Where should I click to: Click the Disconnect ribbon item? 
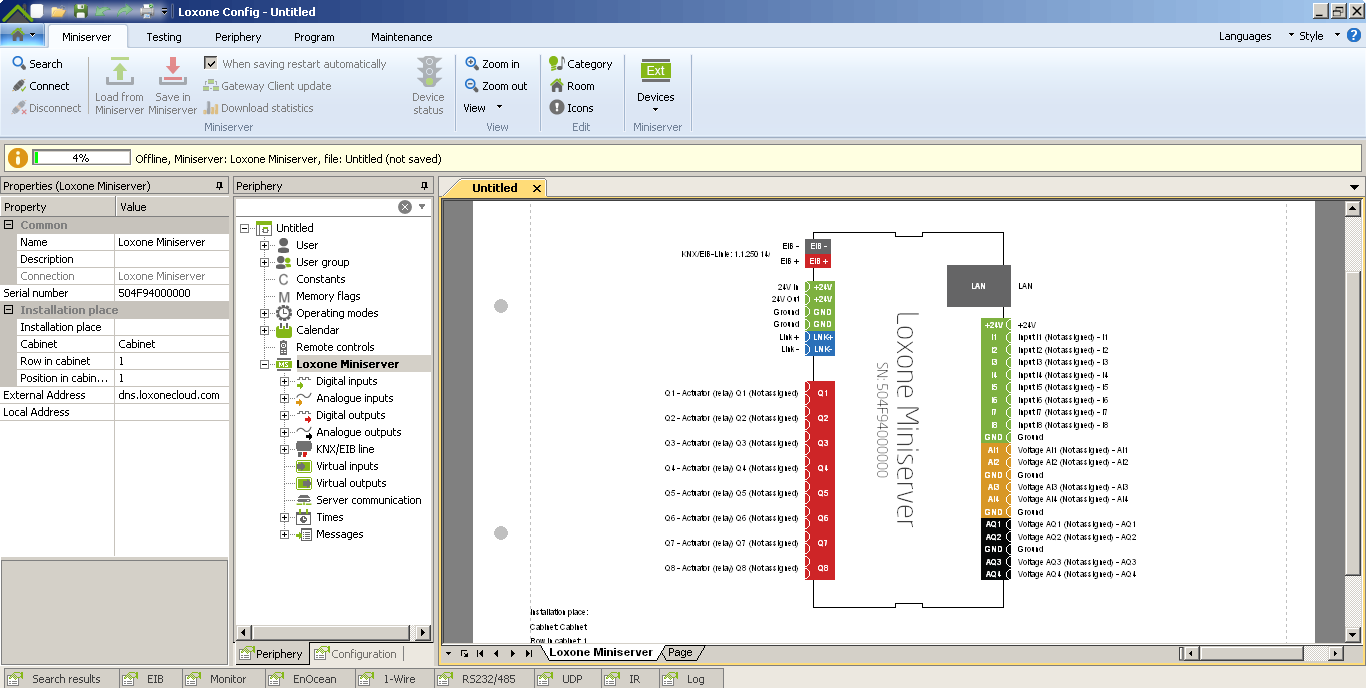pos(47,108)
